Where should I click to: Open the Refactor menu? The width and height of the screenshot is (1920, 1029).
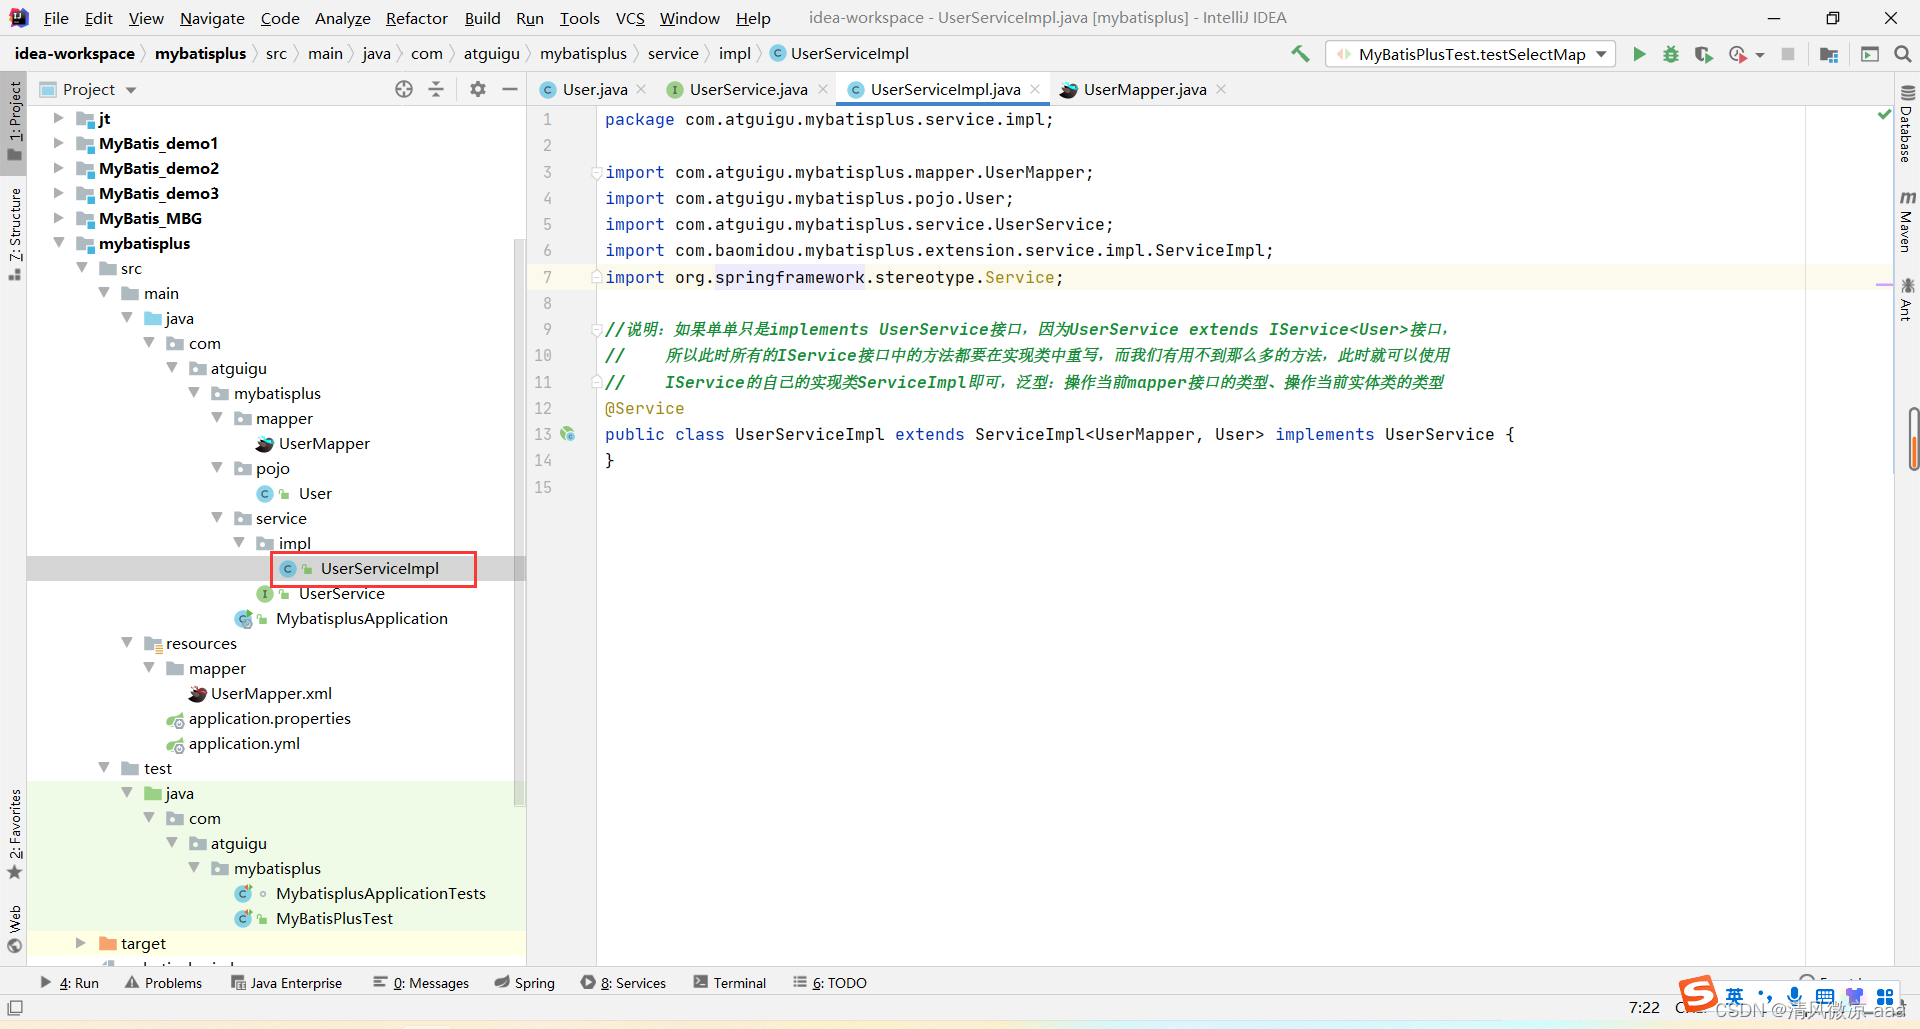pos(416,18)
